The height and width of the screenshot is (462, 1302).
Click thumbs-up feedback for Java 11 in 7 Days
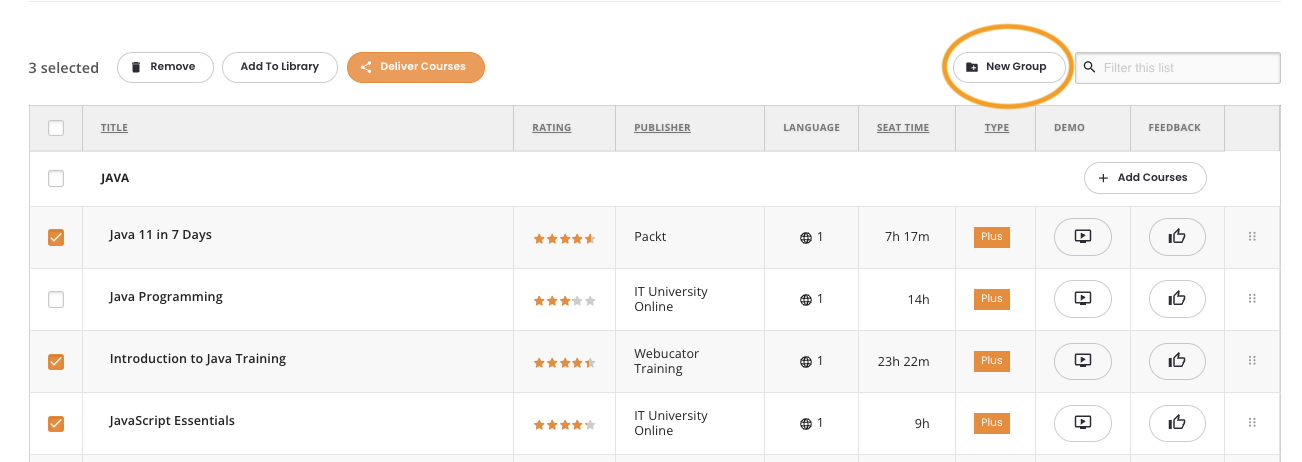click(x=1177, y=237)
